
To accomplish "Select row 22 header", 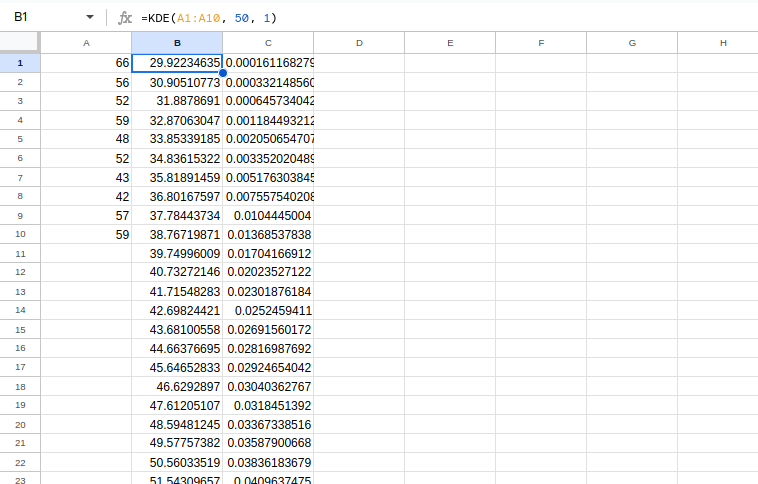I will coord(20,463).
